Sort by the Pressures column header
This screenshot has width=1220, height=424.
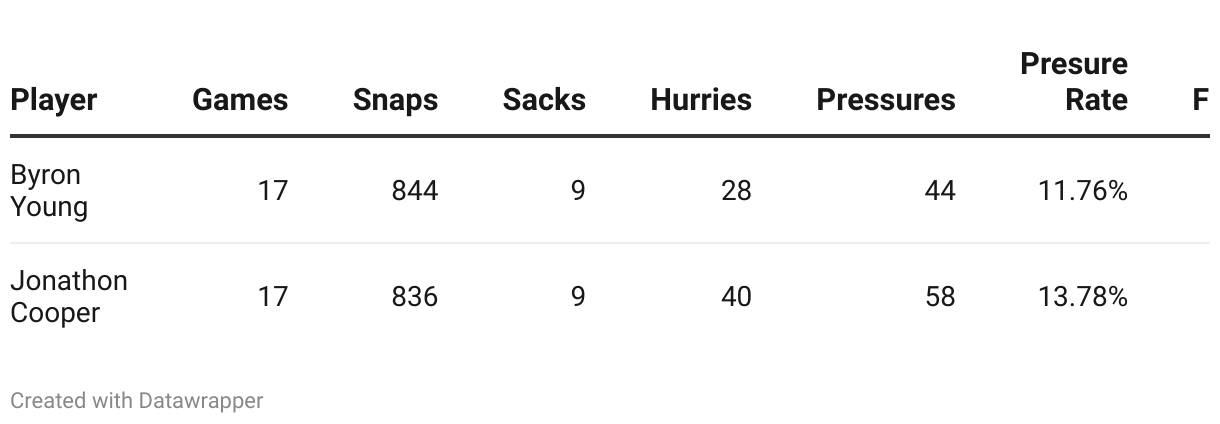coord(886,100)
